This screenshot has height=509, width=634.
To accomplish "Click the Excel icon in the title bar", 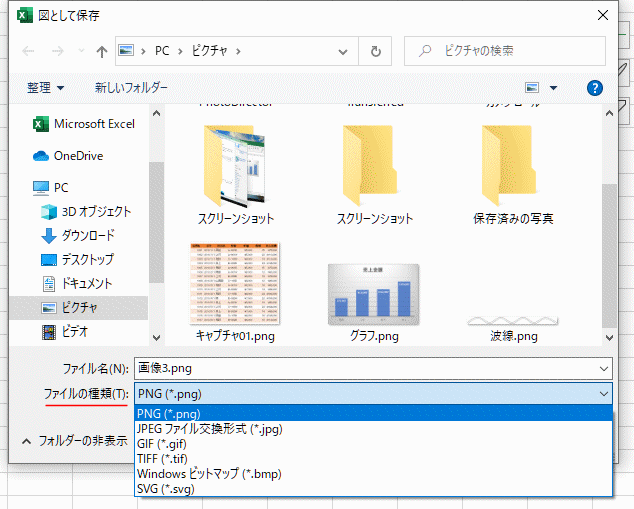I will [25, 15].
